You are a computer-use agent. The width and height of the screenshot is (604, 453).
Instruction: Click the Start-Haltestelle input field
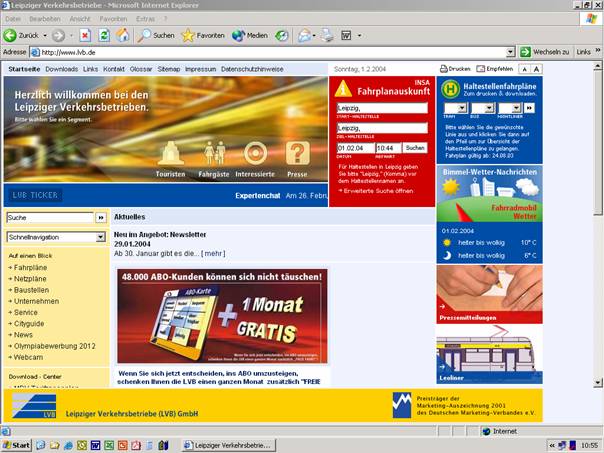point(382,108)
